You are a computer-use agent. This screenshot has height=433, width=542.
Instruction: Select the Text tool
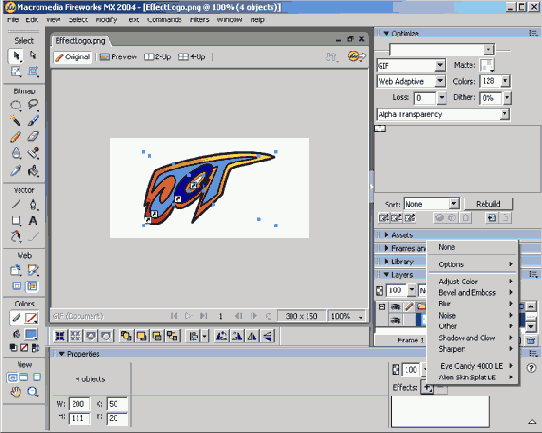(33, 220)
